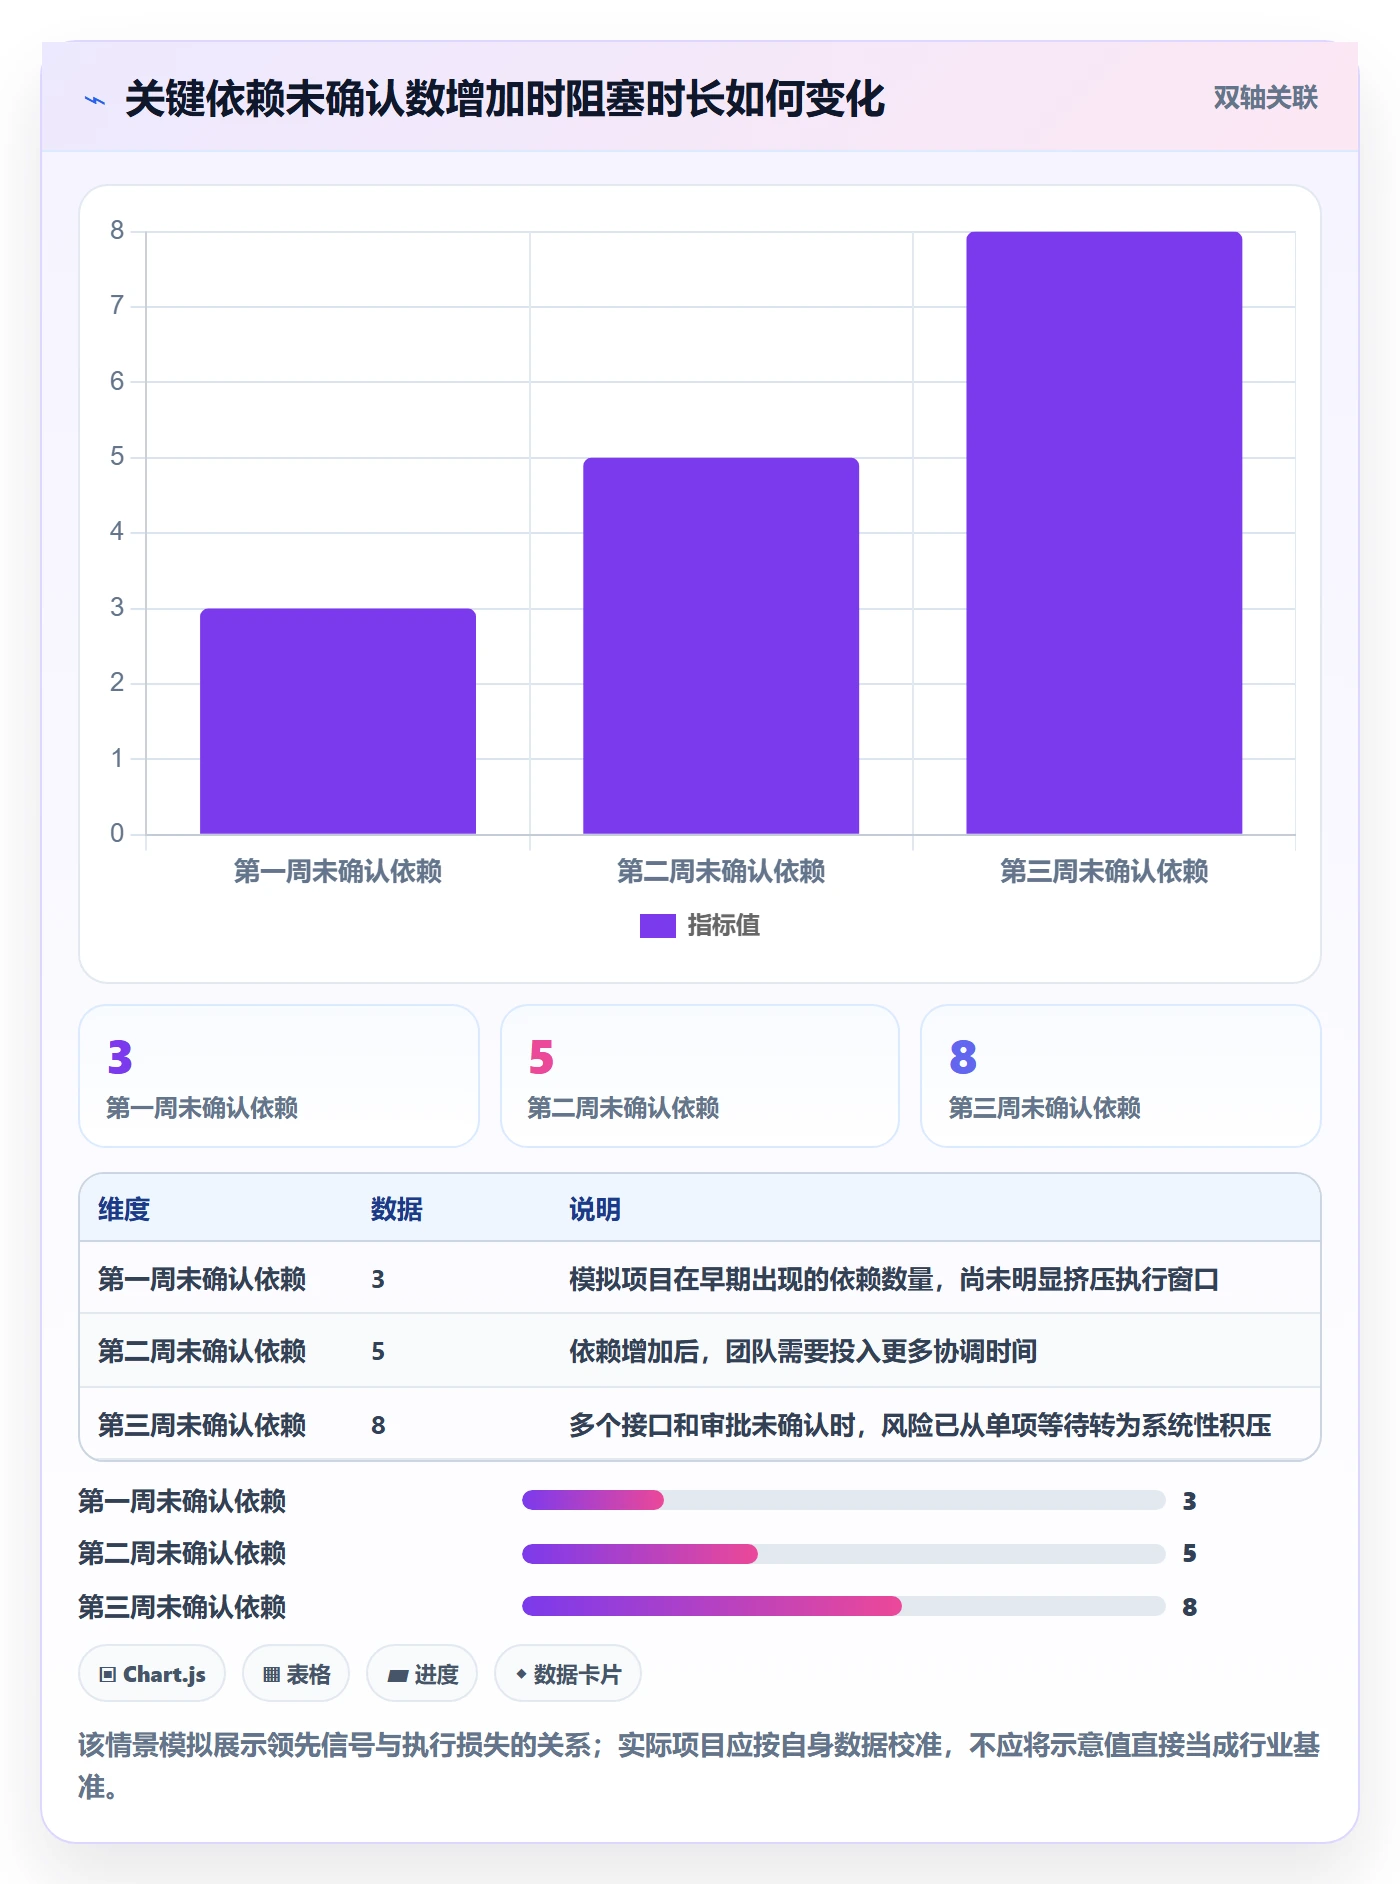Select the 第二周未确认依赖 bar in the chart
The image size is (1400, 1884).
[721, 646]
